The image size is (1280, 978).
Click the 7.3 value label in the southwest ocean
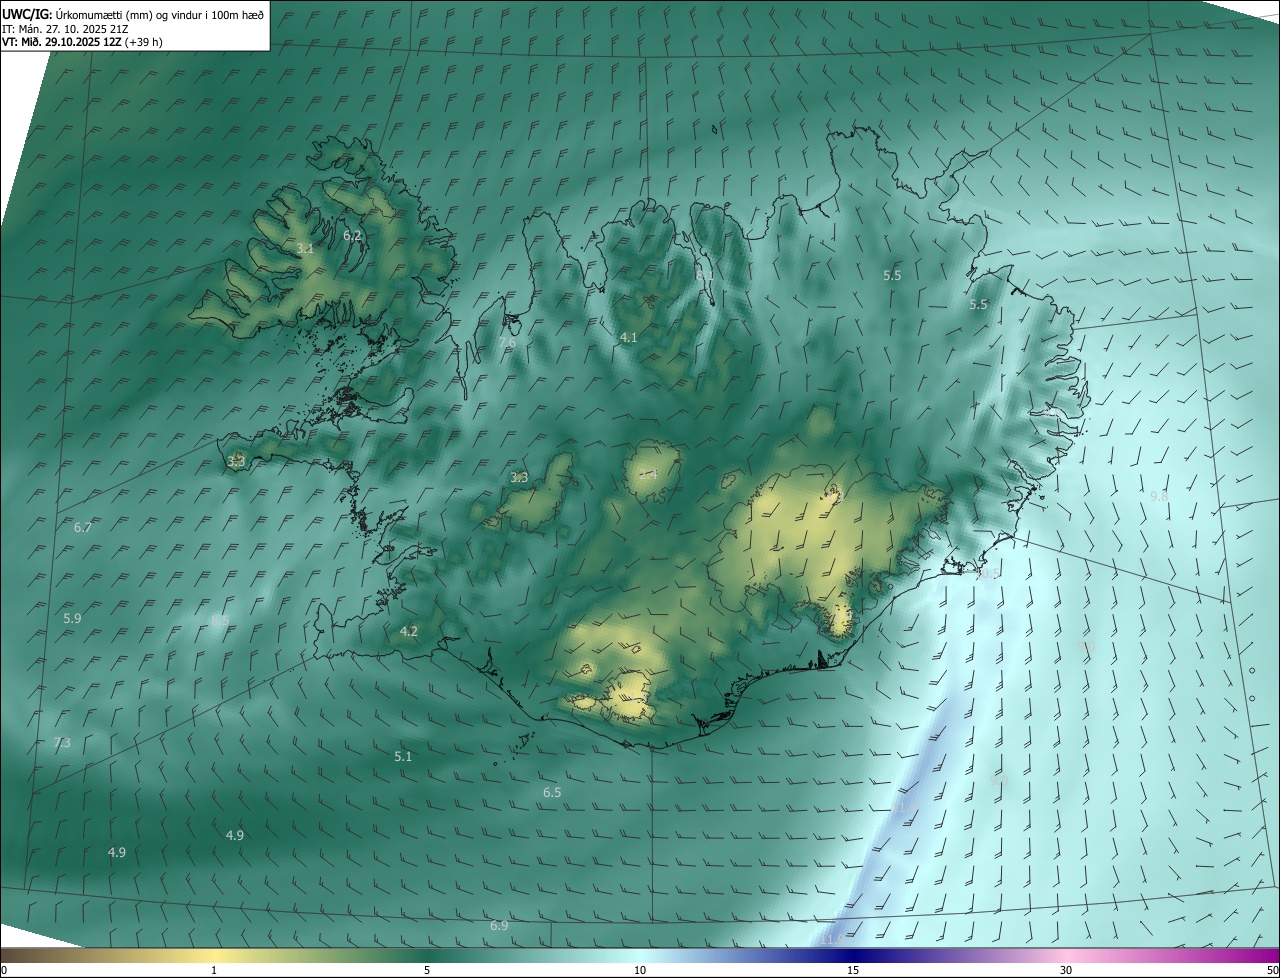pos(62,743)
